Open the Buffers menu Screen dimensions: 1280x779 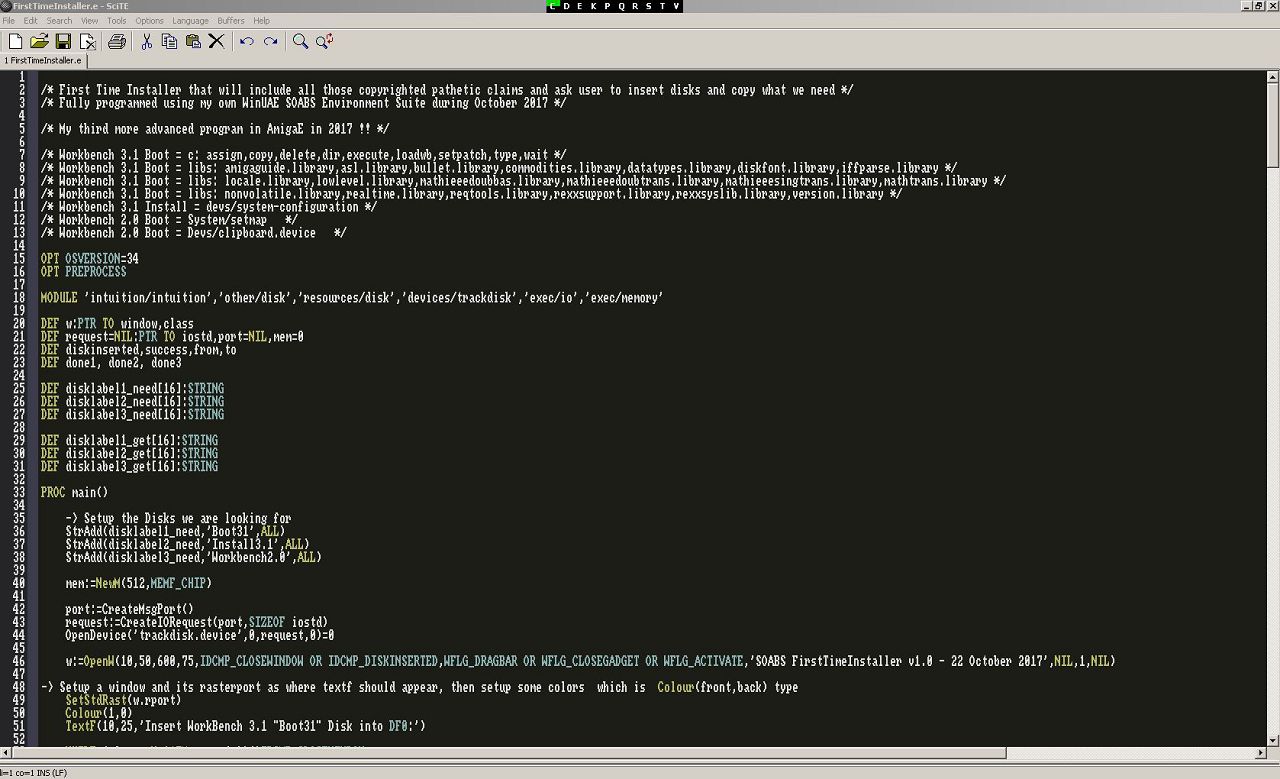[230, 20]
